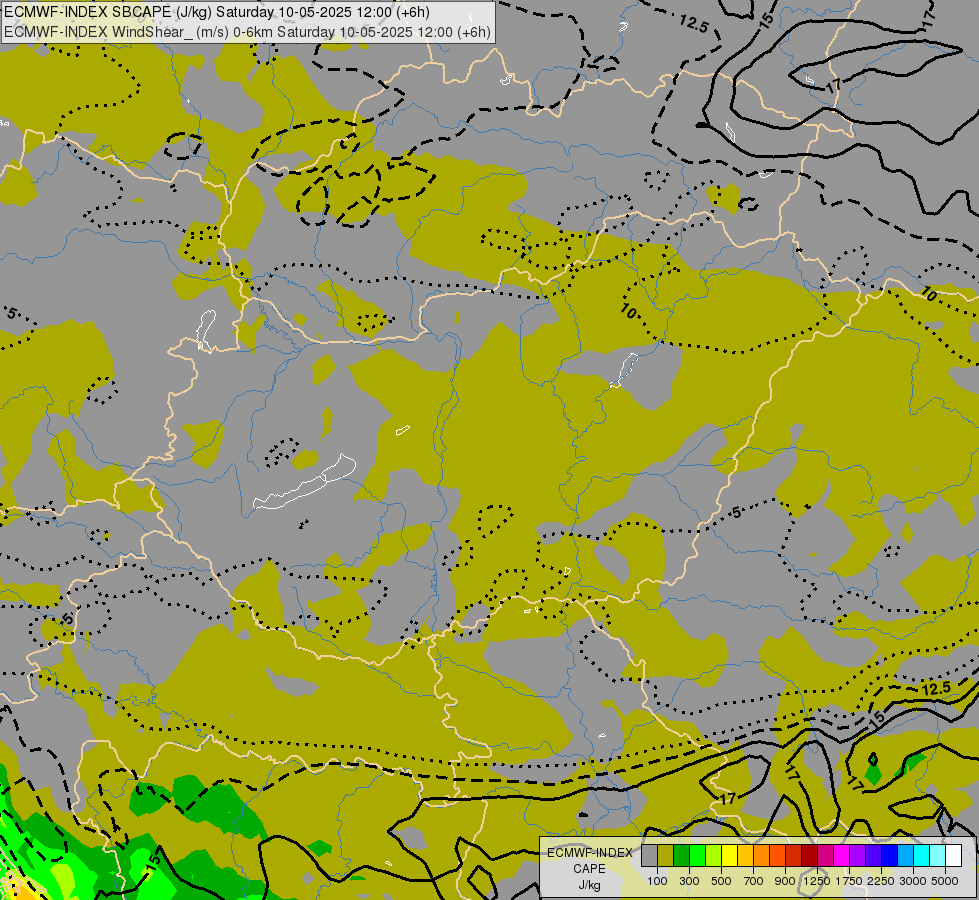Click the legend word CAPE
The image size is (979, 900).
[x=589, y=869]
